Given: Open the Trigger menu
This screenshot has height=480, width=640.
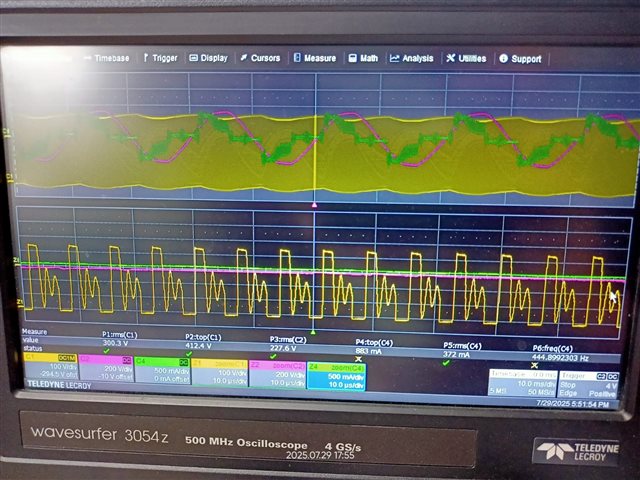Looking at the screenshot, I should click(x=160, y=58).
